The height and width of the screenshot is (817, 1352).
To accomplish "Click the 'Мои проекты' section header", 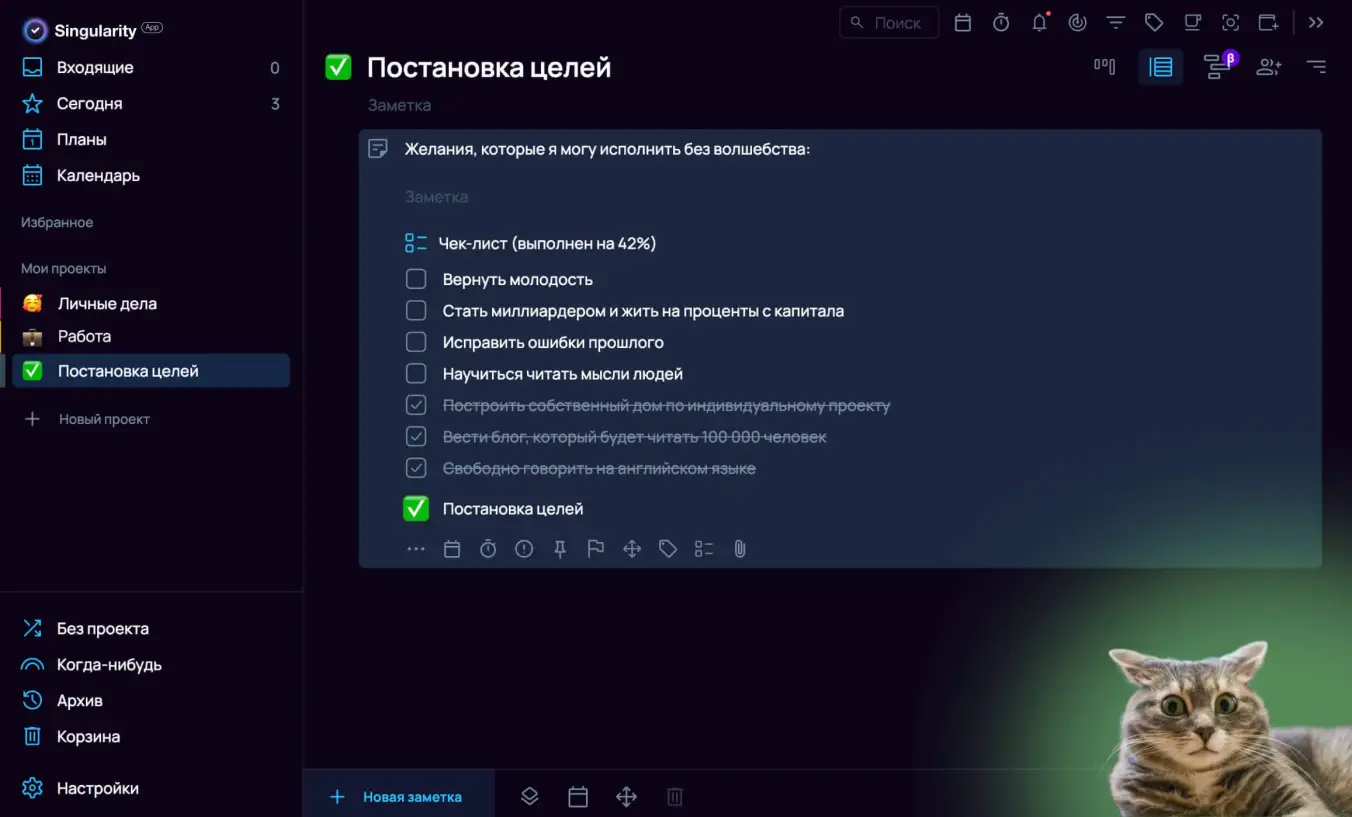I will click(64, 268).
